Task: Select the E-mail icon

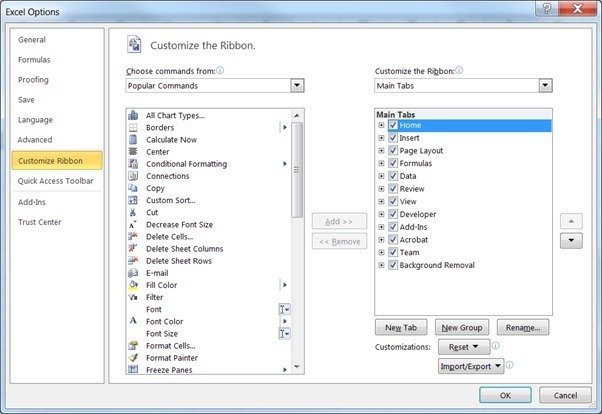Action: (x=133, y=273)
